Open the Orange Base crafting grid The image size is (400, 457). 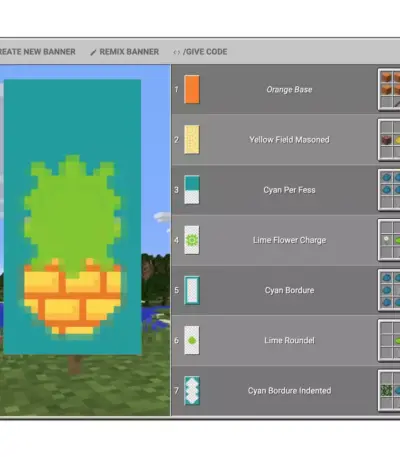pos(389,89)
